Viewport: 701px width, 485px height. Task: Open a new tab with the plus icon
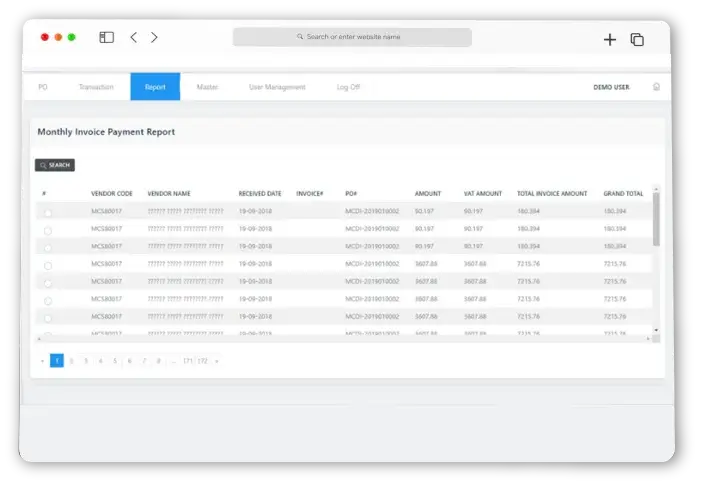(610, 40)
